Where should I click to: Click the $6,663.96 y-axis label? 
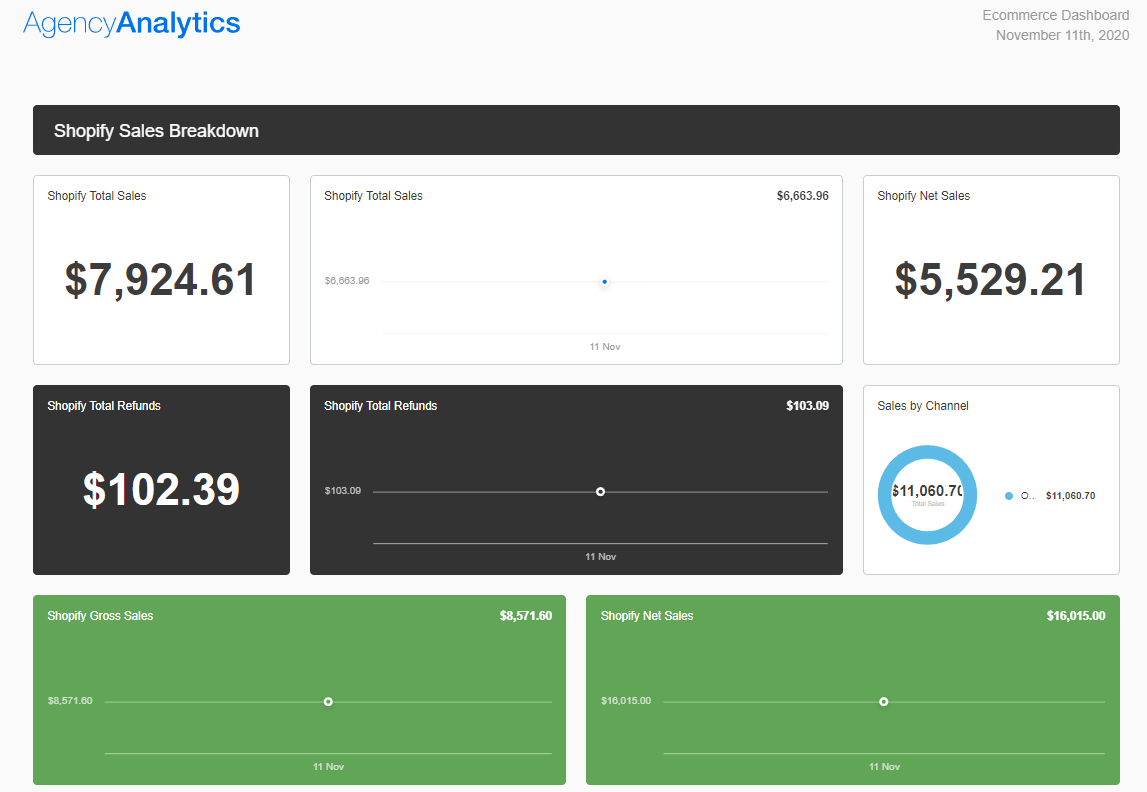click(x=347, y=281)
